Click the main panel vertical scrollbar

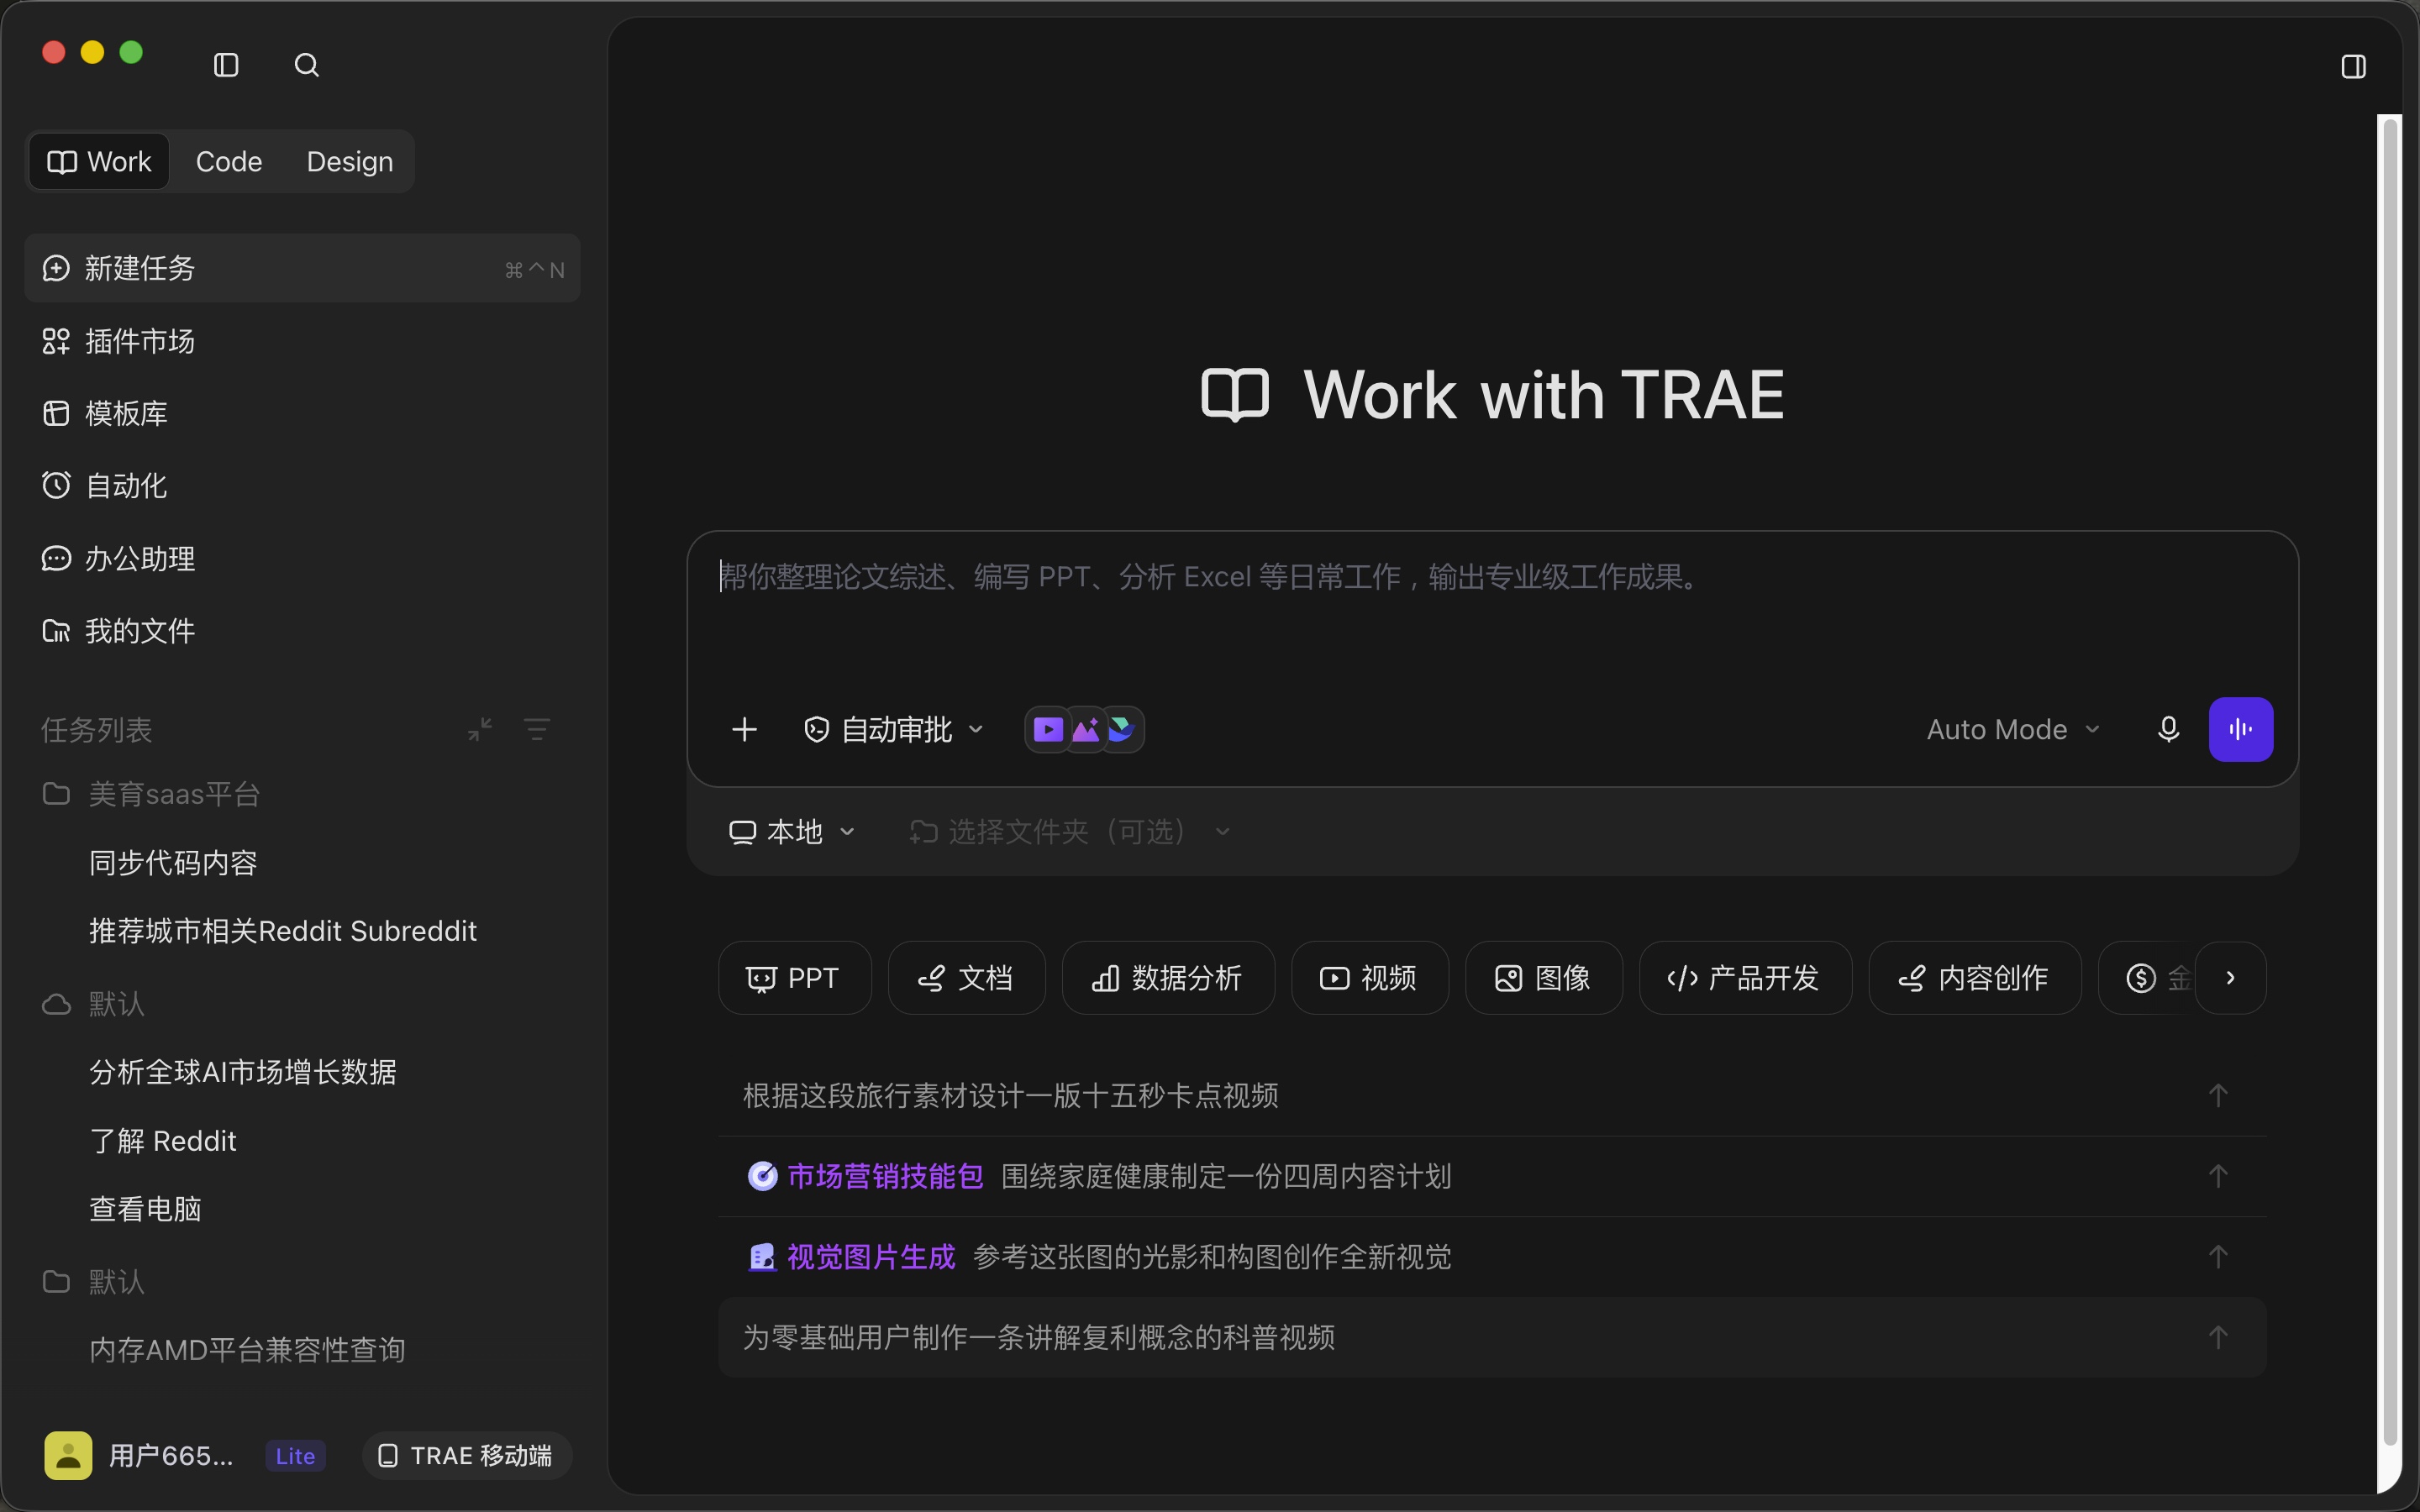(2390, 782)
